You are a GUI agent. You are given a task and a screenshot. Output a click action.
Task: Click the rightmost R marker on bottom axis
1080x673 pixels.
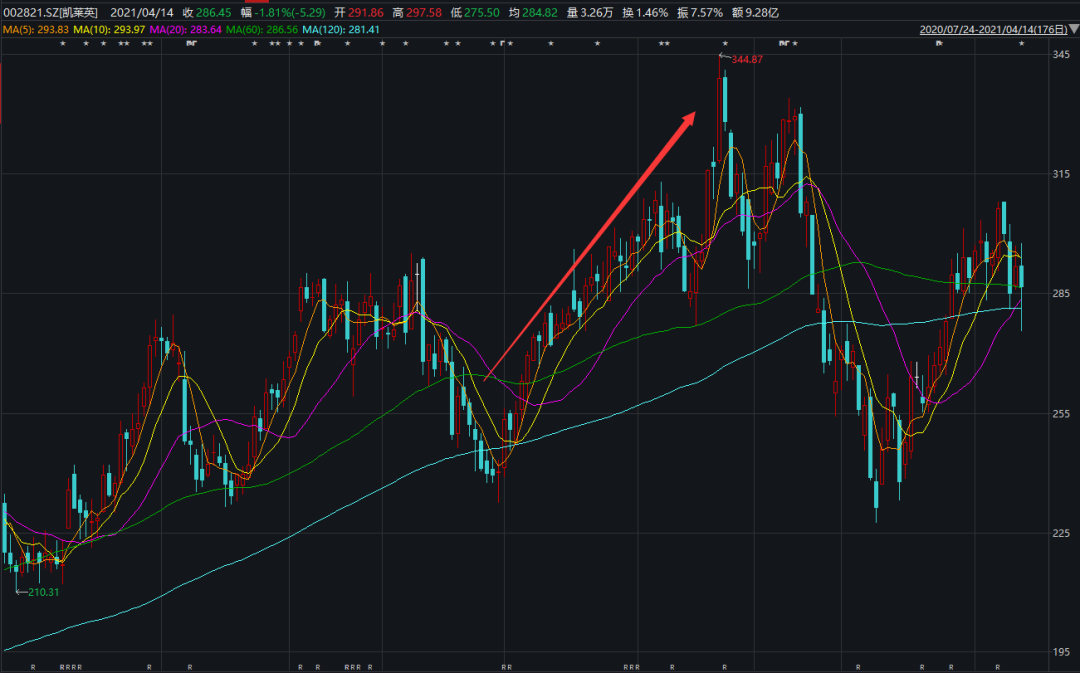pyautogui.click(x=997, y=666)
